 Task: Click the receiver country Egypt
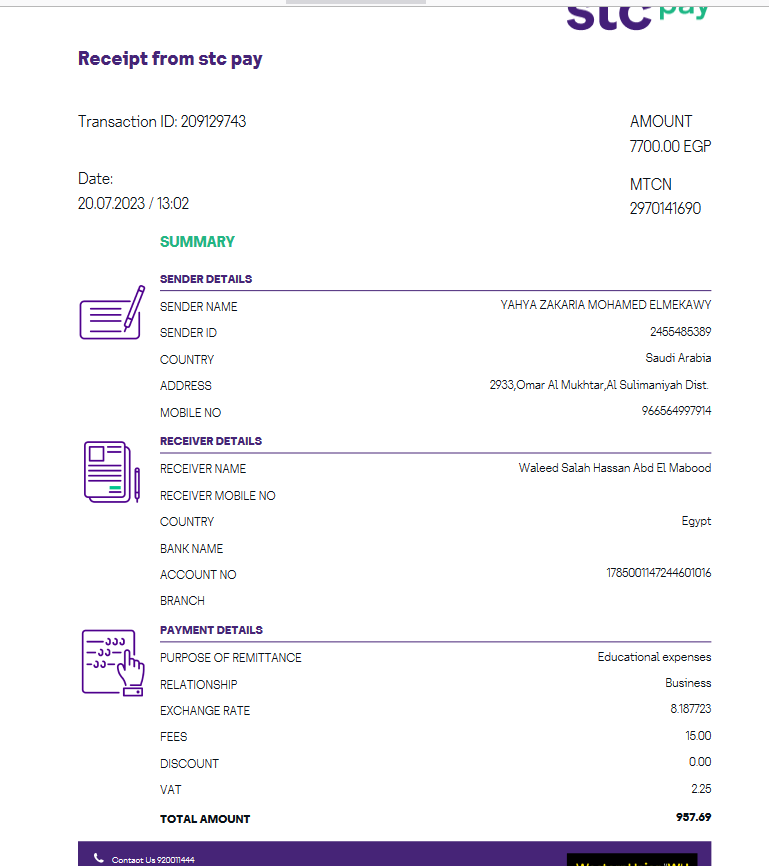point(696,521)
